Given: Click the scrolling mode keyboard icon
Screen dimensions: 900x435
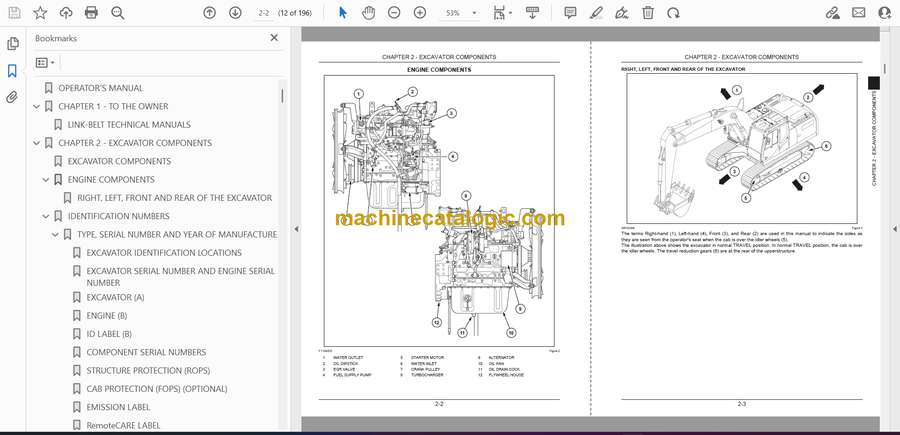Looking at the screenshot, I should [x=533, y=13].
